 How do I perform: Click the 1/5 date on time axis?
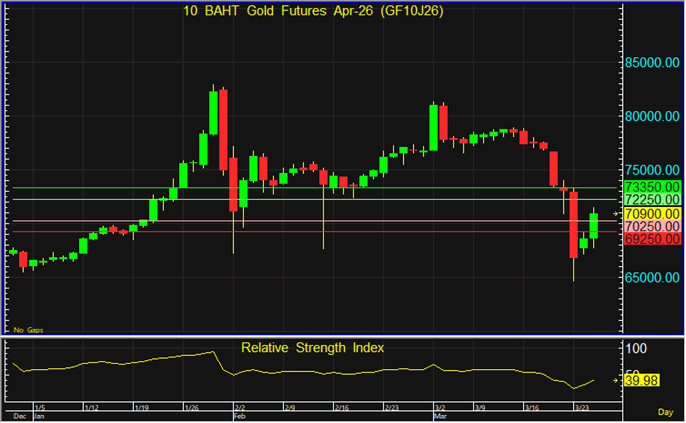39,408
